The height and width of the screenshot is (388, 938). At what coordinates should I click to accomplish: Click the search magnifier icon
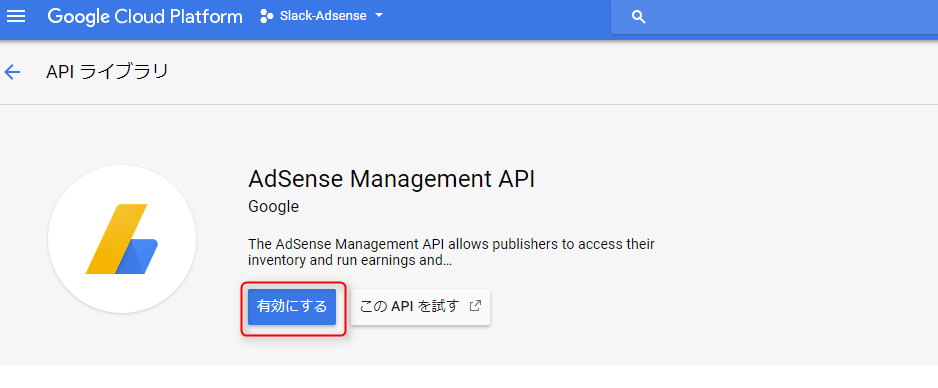coord(638,17)
